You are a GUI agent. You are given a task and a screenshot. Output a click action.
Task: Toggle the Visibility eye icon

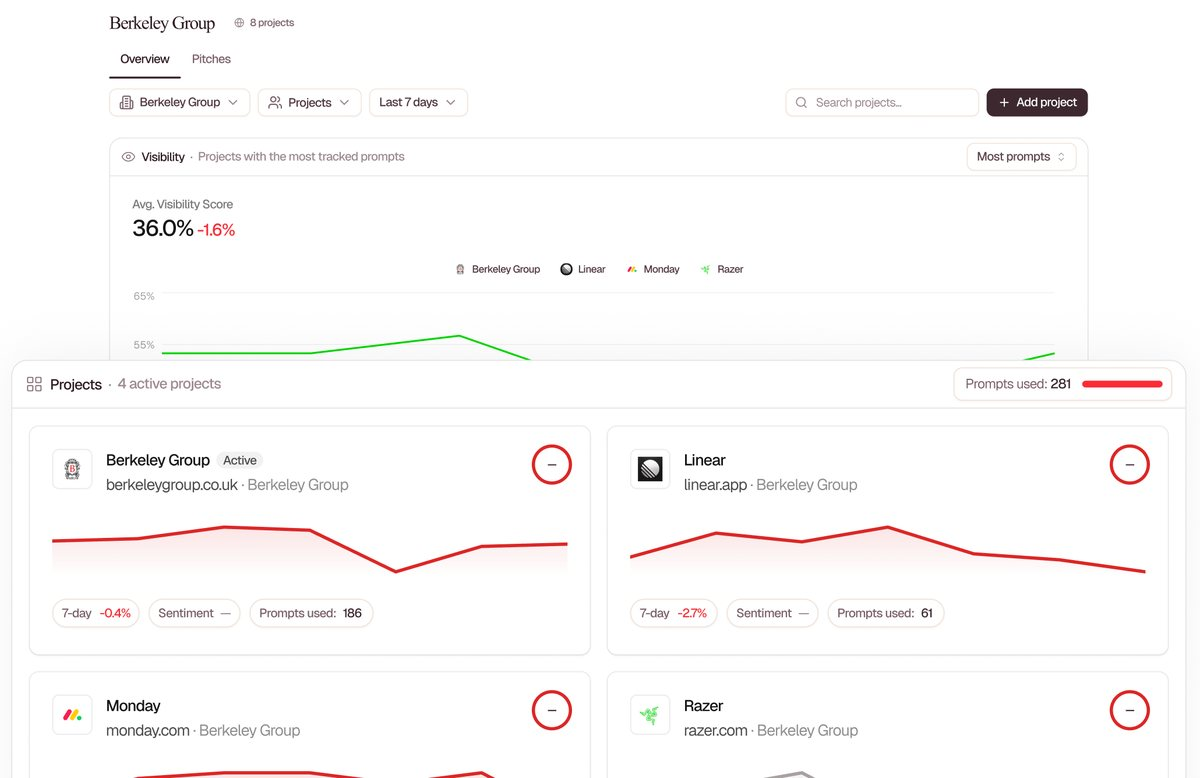[128, 157]
